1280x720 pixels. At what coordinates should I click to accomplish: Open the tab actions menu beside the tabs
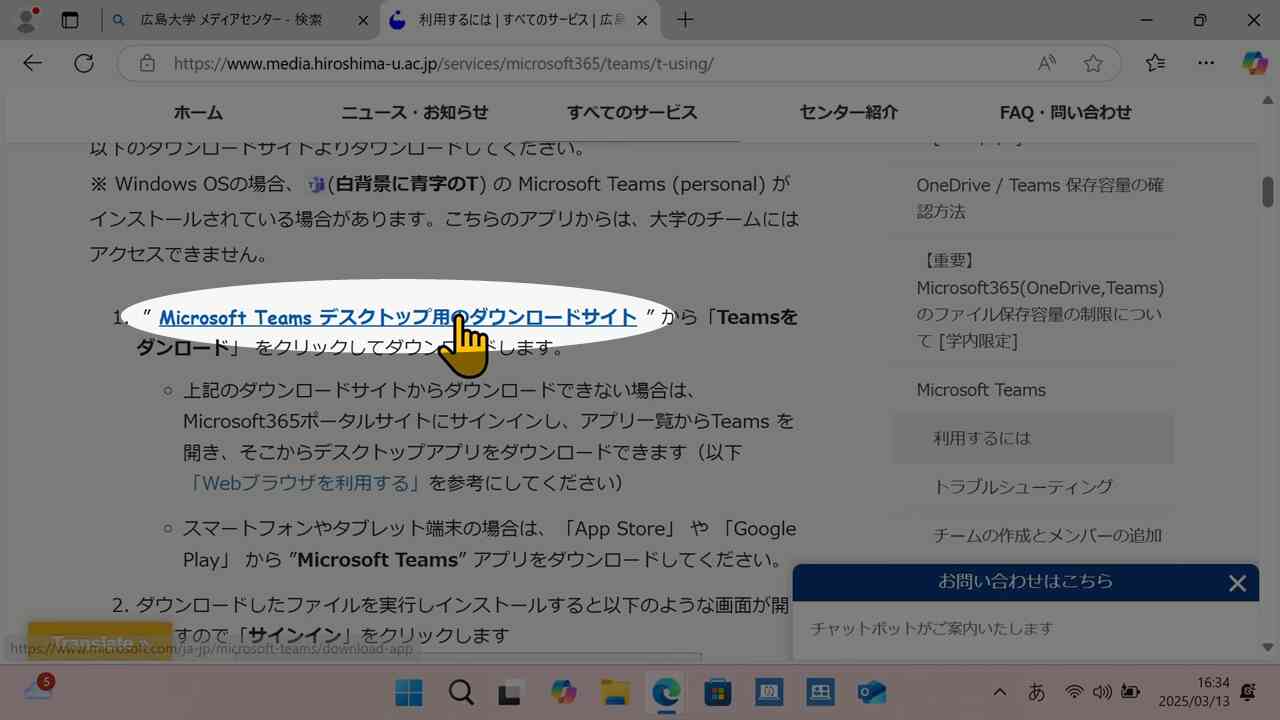click(70, 20)
